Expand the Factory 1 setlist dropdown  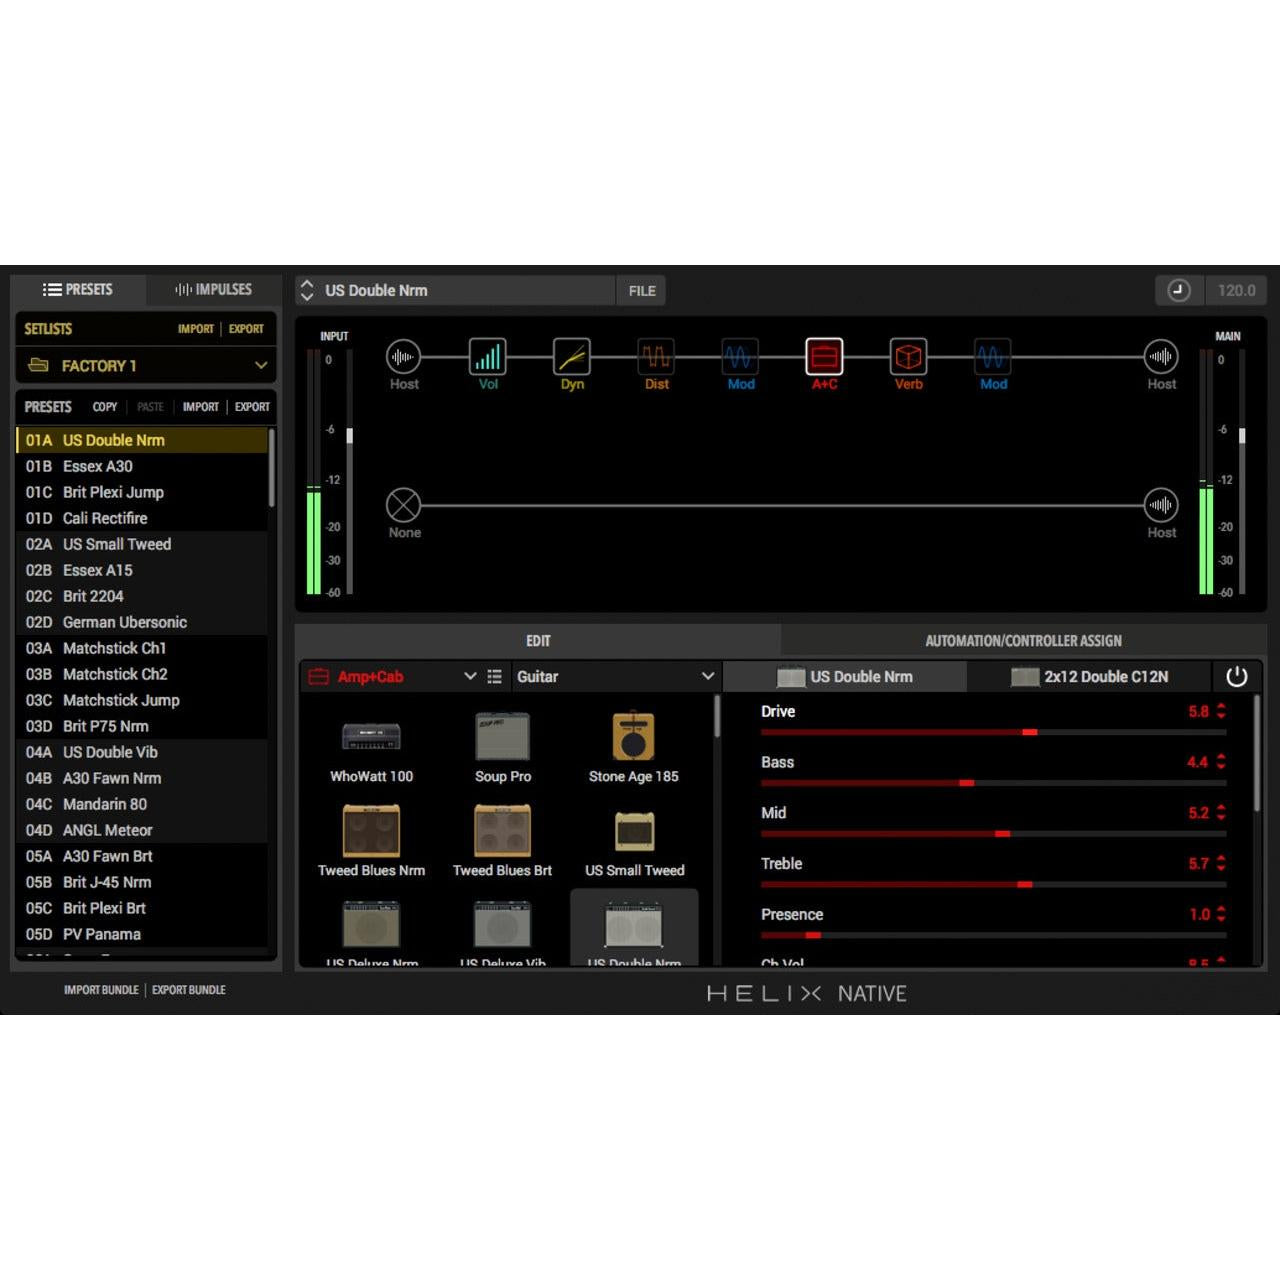click(x=259, y=366)
